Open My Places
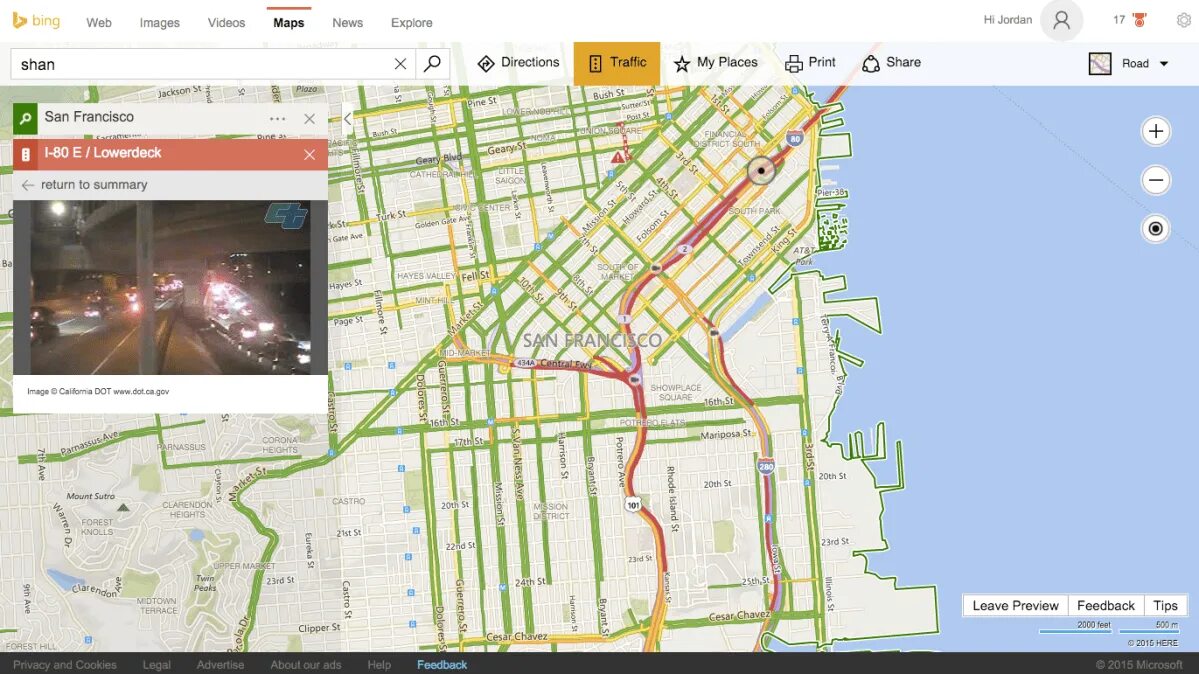1199x674 pixels. (715, 63)
